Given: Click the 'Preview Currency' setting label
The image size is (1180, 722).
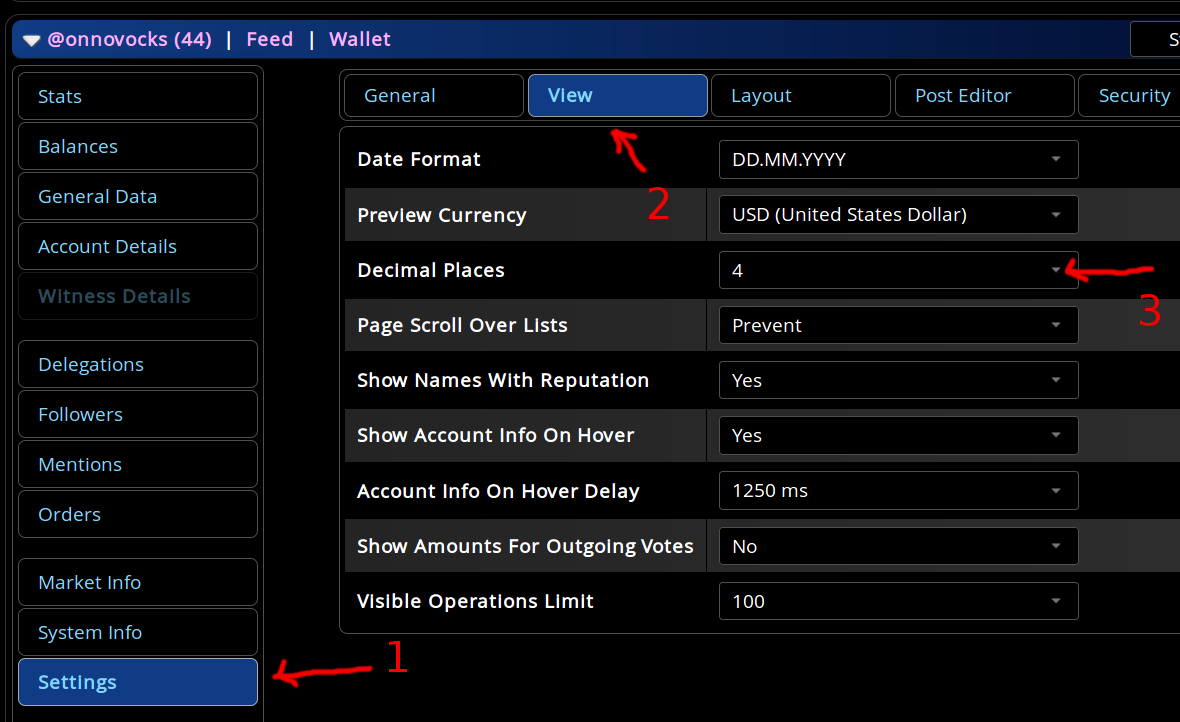Looking at the screenshot, I should tap(442, 215).
